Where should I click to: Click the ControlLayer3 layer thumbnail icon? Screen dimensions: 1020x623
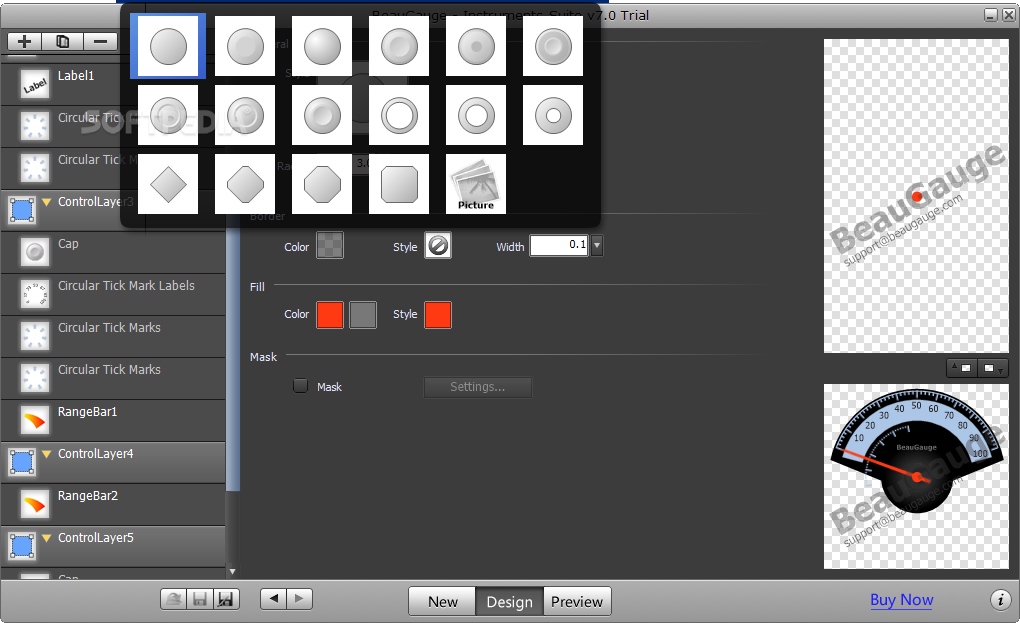coord(22,210)
